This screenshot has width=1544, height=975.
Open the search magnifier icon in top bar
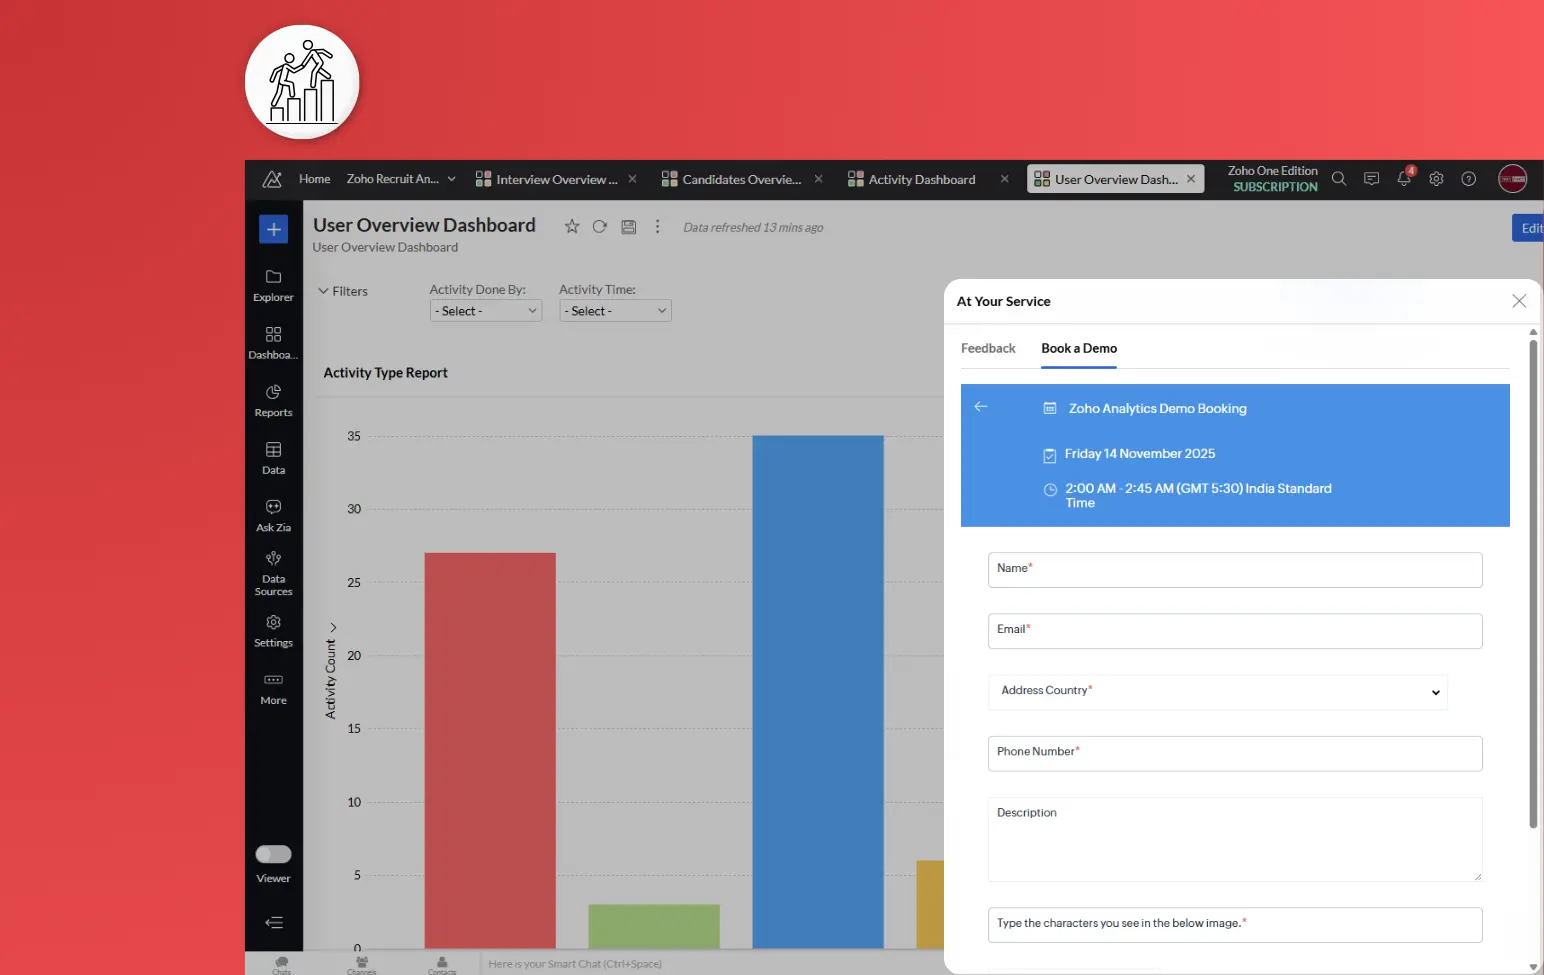(x=1339, y=179)
